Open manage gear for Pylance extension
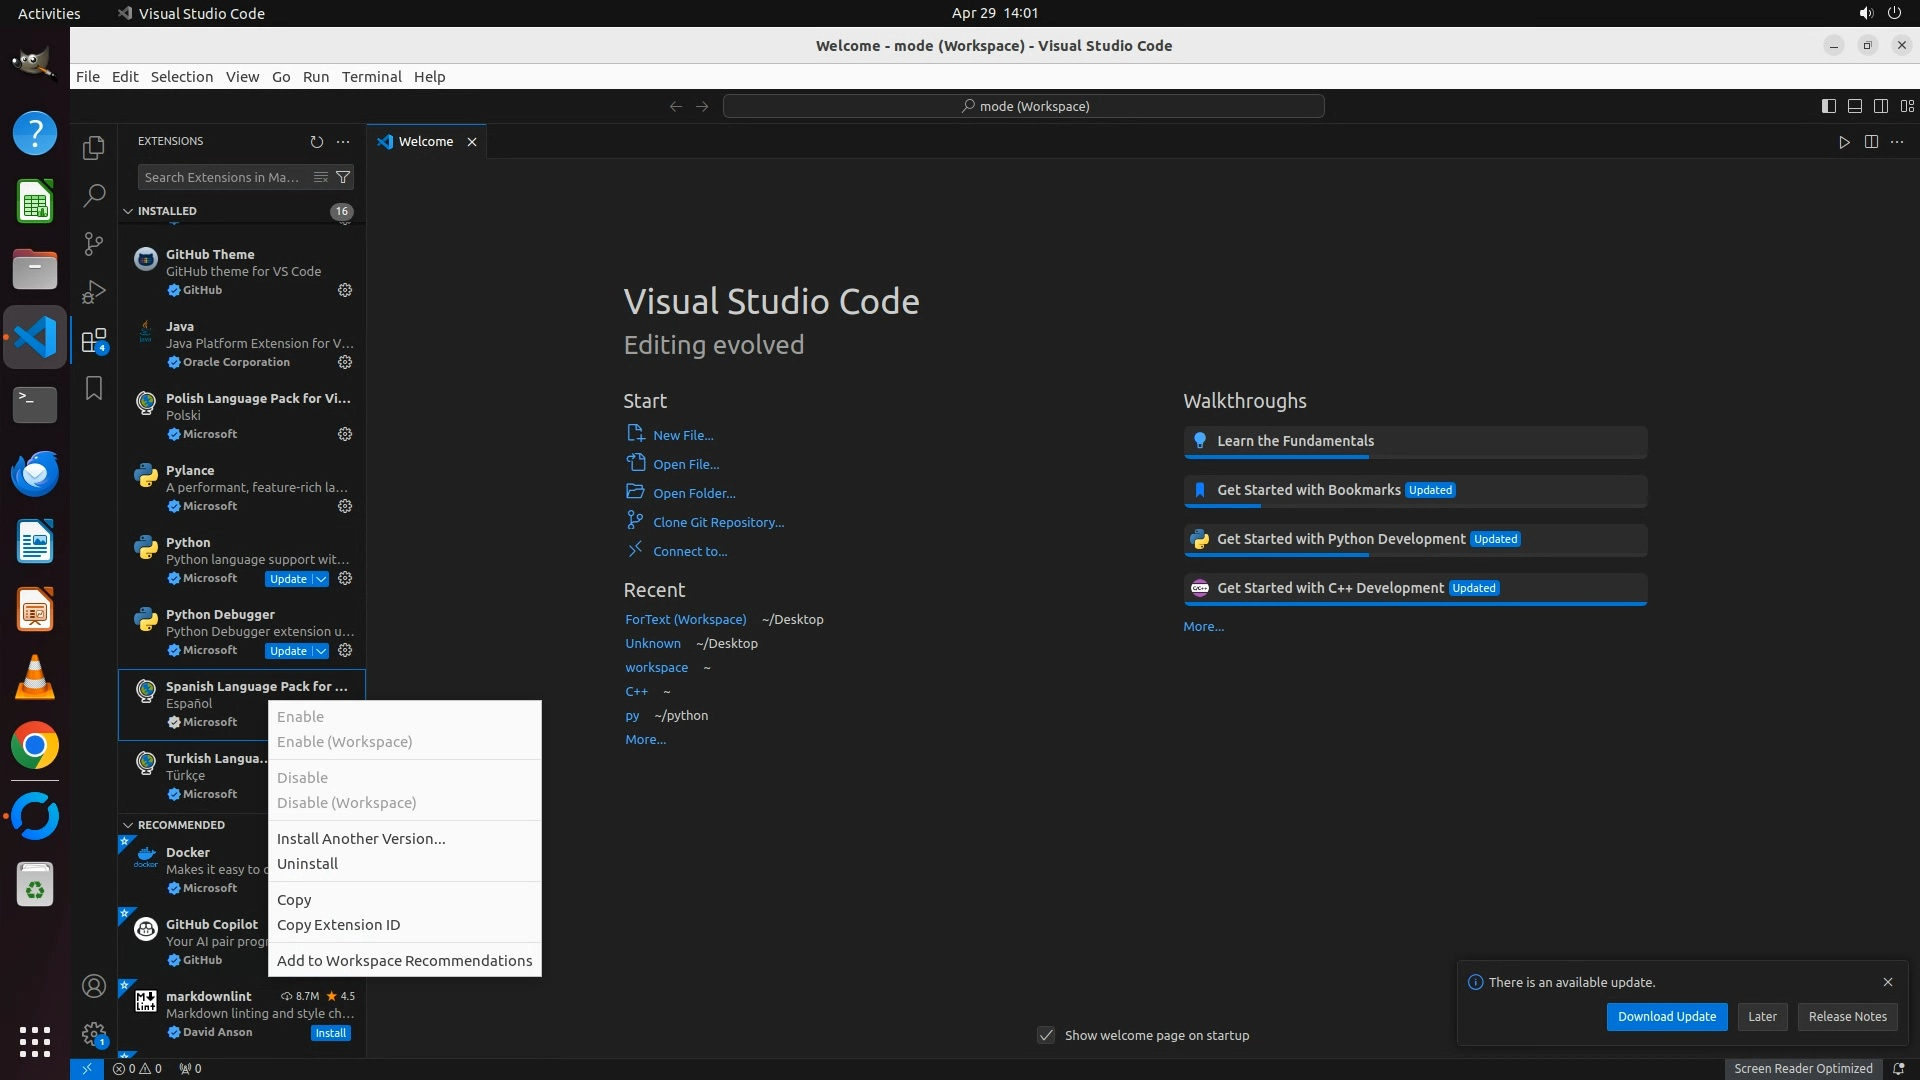This screenshot has height=1080, width=1920. (345, 506)
